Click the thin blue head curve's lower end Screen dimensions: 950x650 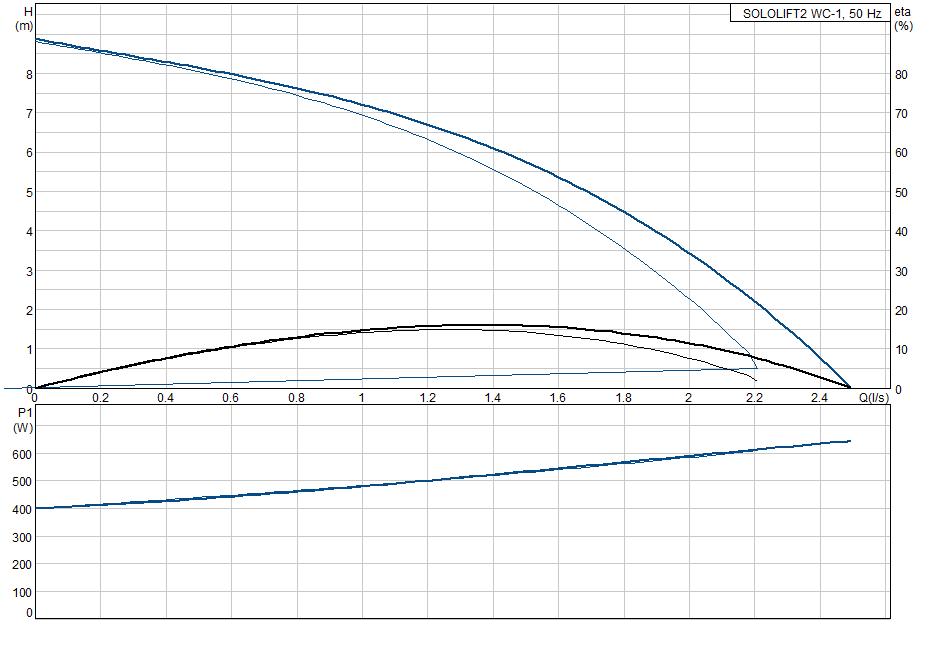(x=757, y=369)
